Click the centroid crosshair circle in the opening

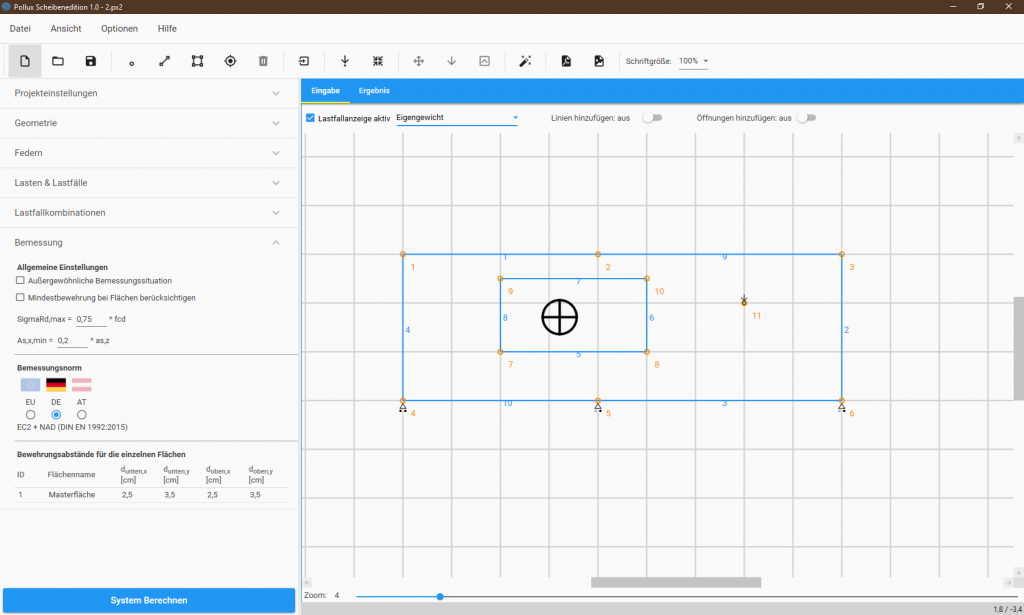[560, 317]
